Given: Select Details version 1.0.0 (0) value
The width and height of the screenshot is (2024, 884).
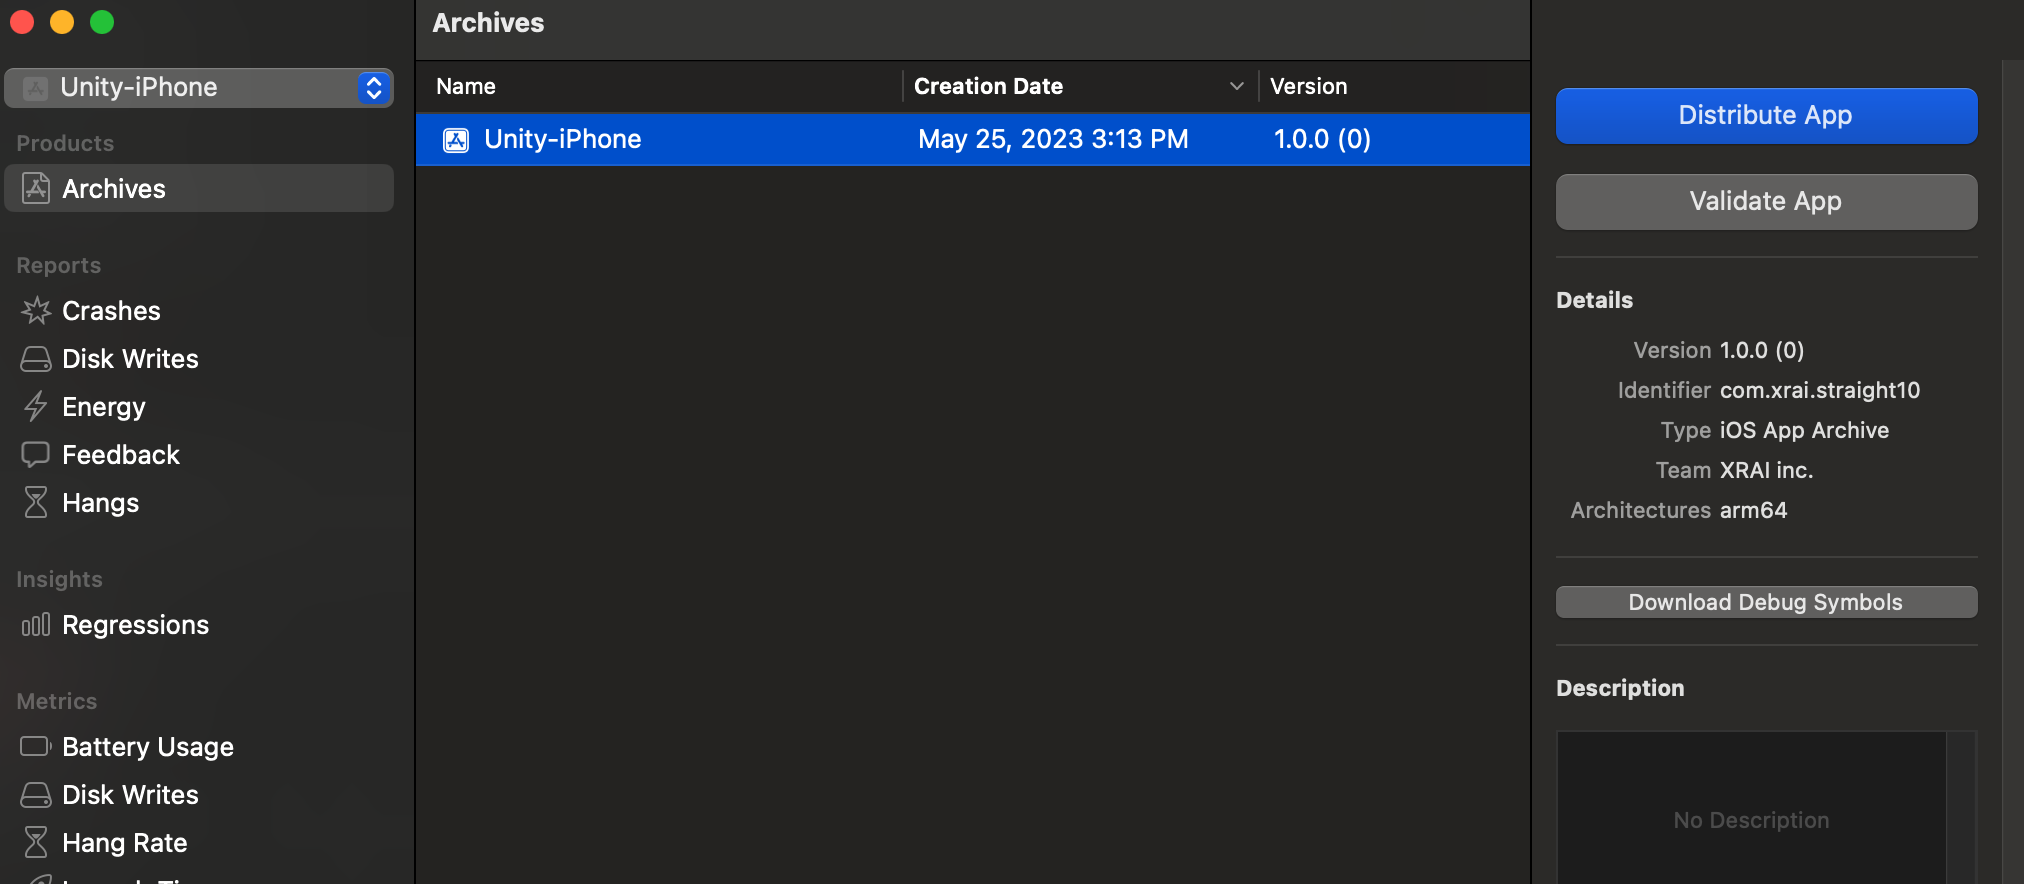Looking at the screenshot, I should click(1762, 350).
